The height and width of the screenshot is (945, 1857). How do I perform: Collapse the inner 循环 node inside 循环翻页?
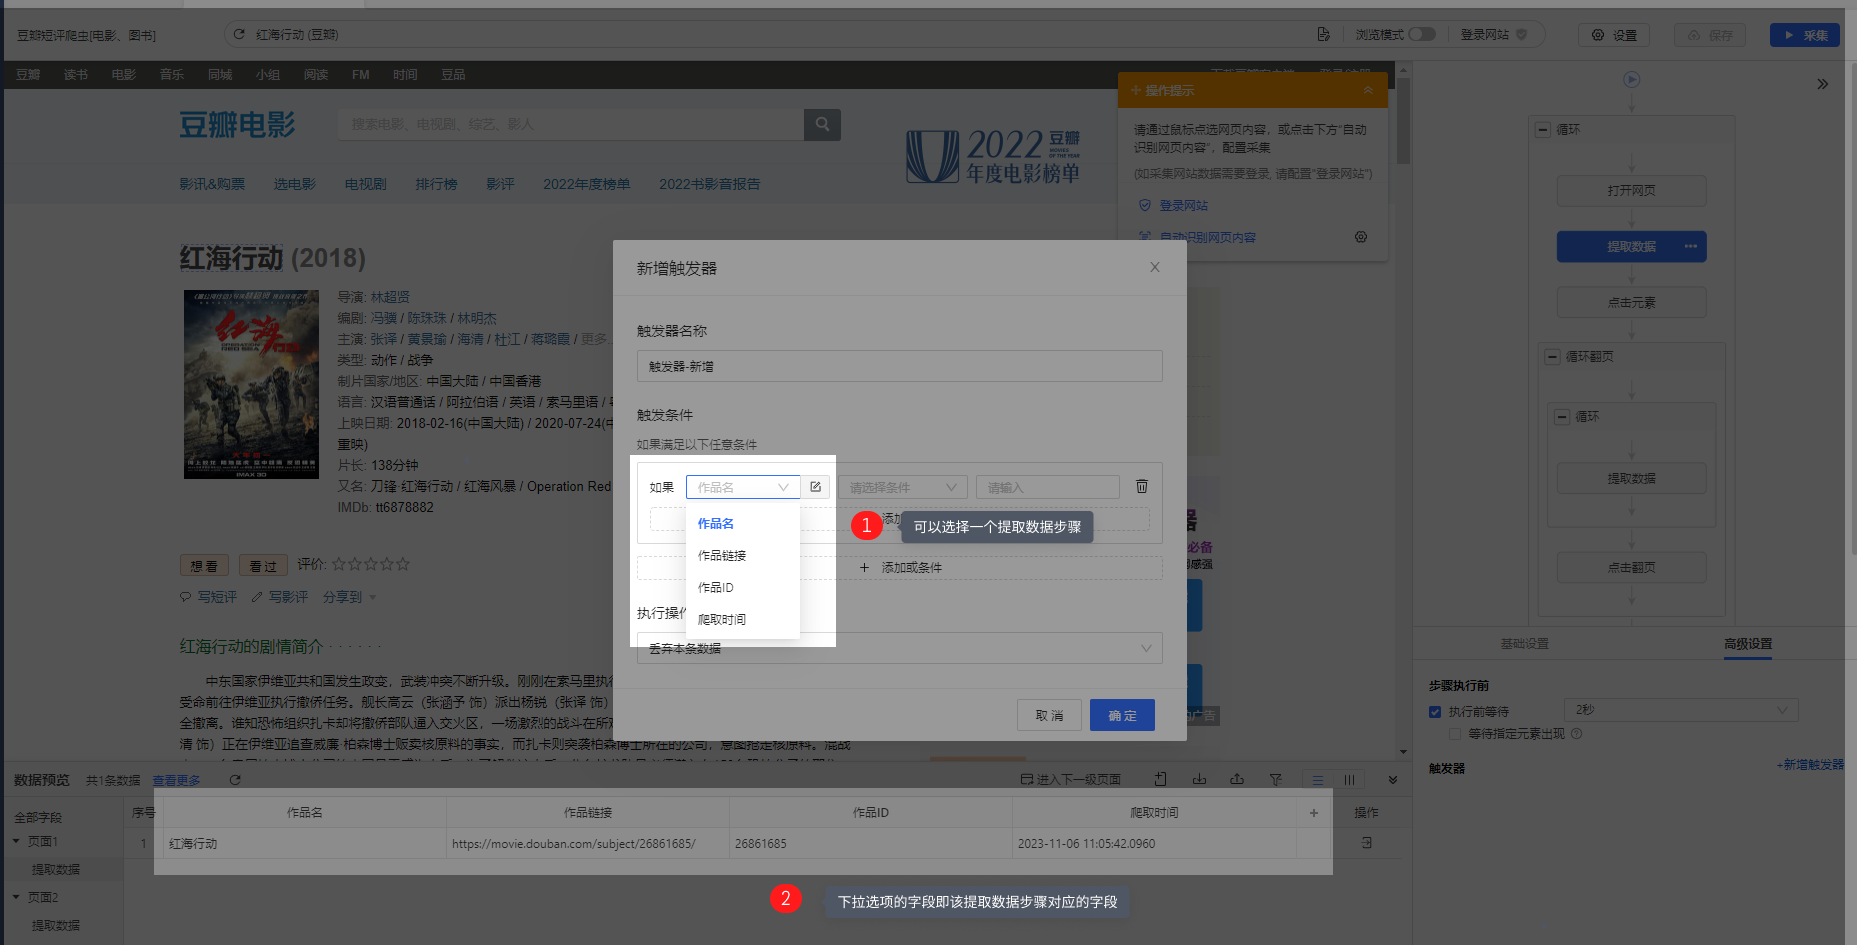coord(1562,416)
